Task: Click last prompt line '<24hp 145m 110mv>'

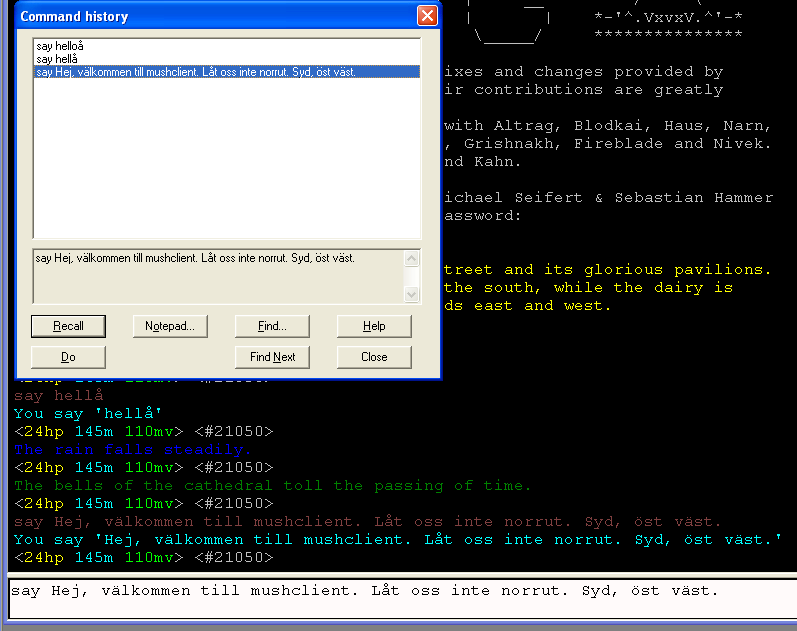Action: coord(143,558)
